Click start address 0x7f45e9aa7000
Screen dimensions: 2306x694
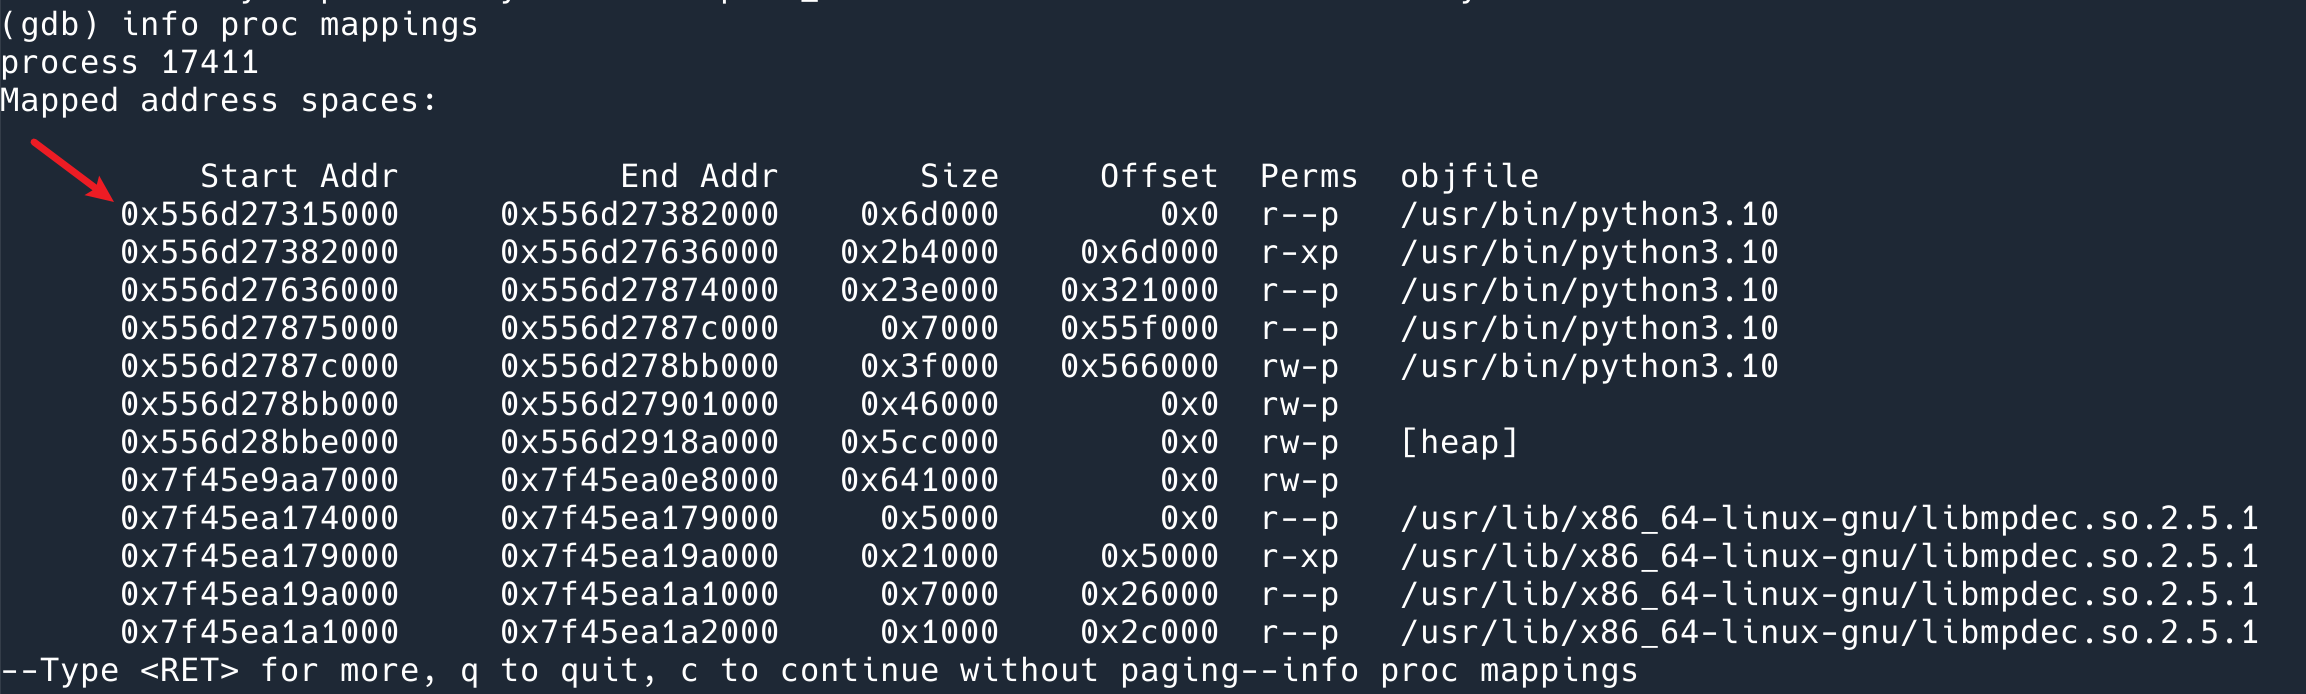(260, 480)
